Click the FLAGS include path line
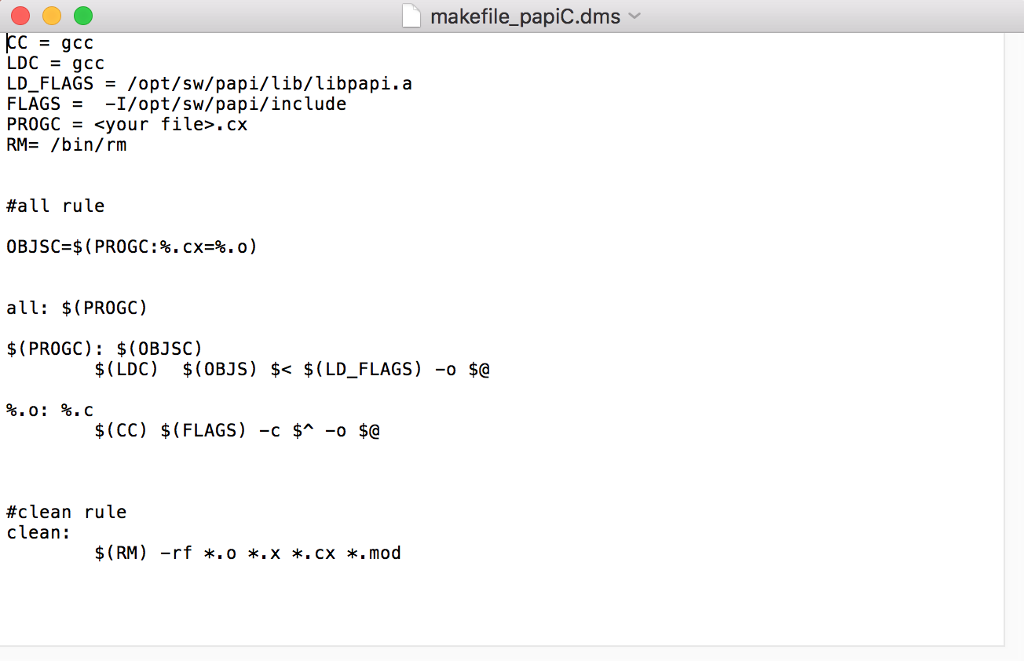The height and width of the screenshot is (661, 1024). click(175, 103)
